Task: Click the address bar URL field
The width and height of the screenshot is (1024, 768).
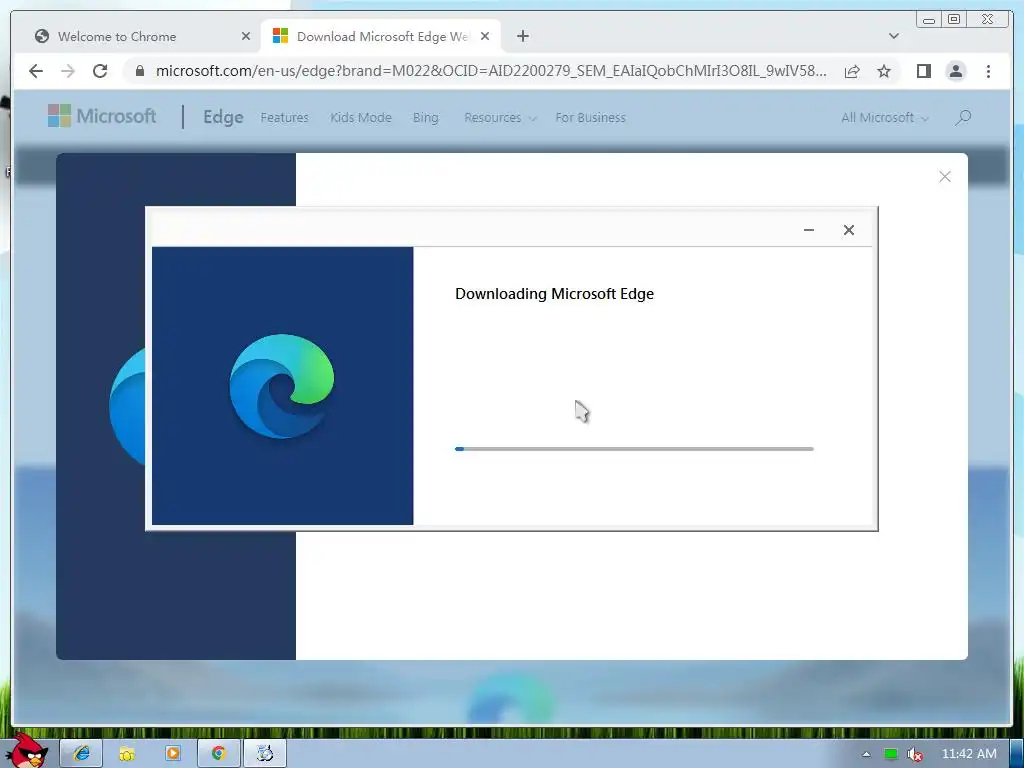Action: [491, 71]
